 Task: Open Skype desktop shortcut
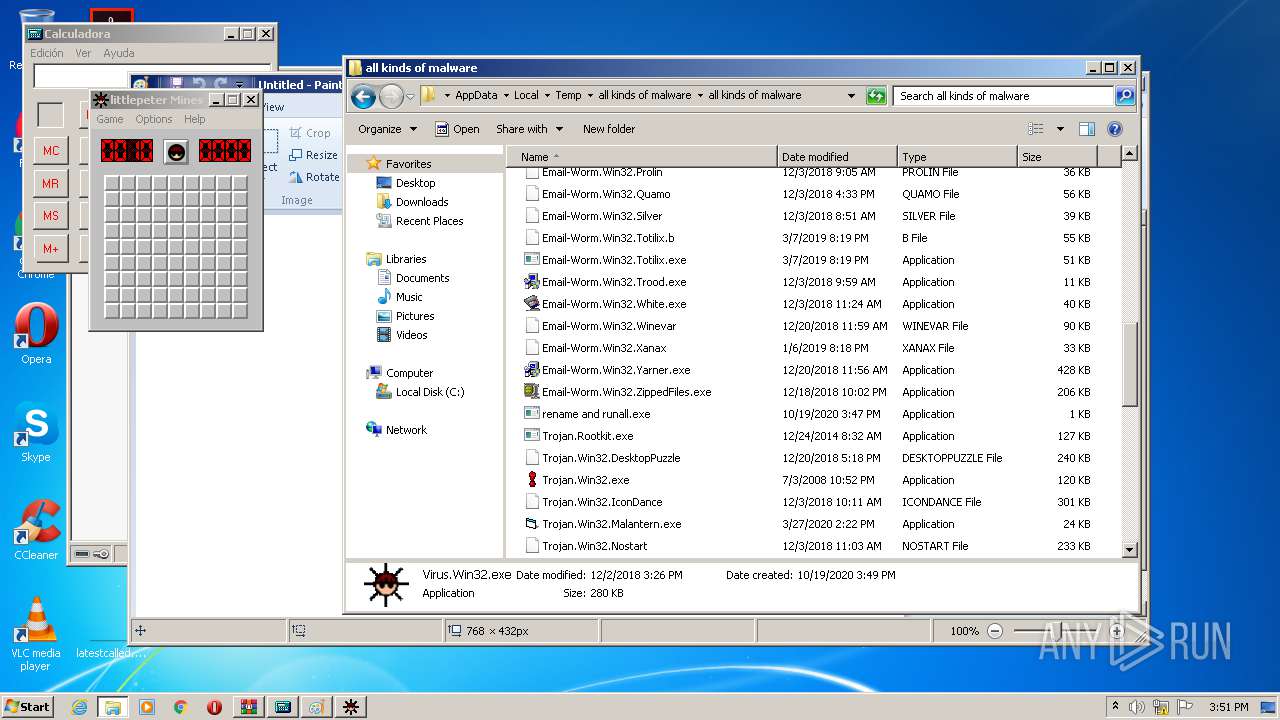click(36, 432)
